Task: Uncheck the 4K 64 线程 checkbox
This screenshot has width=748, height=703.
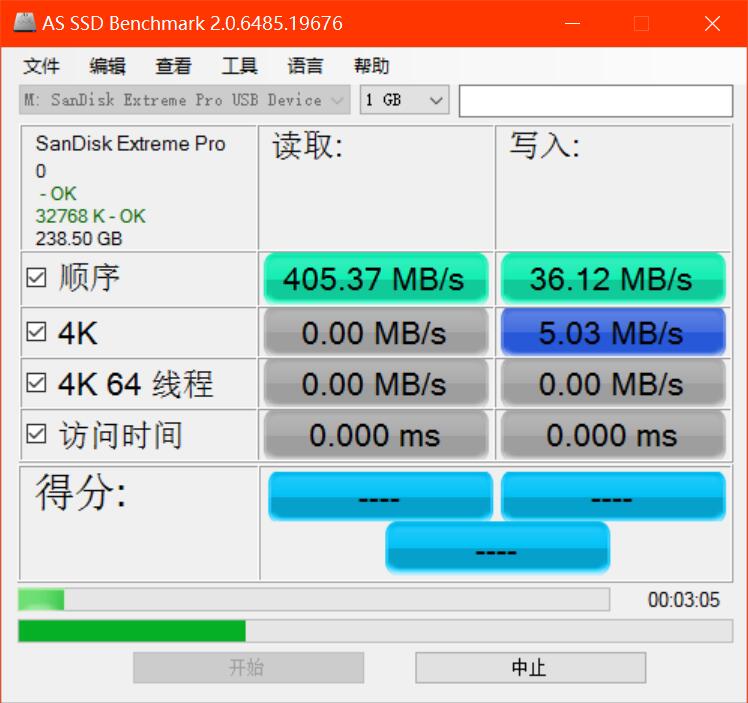Action: (x=37, y=383)
